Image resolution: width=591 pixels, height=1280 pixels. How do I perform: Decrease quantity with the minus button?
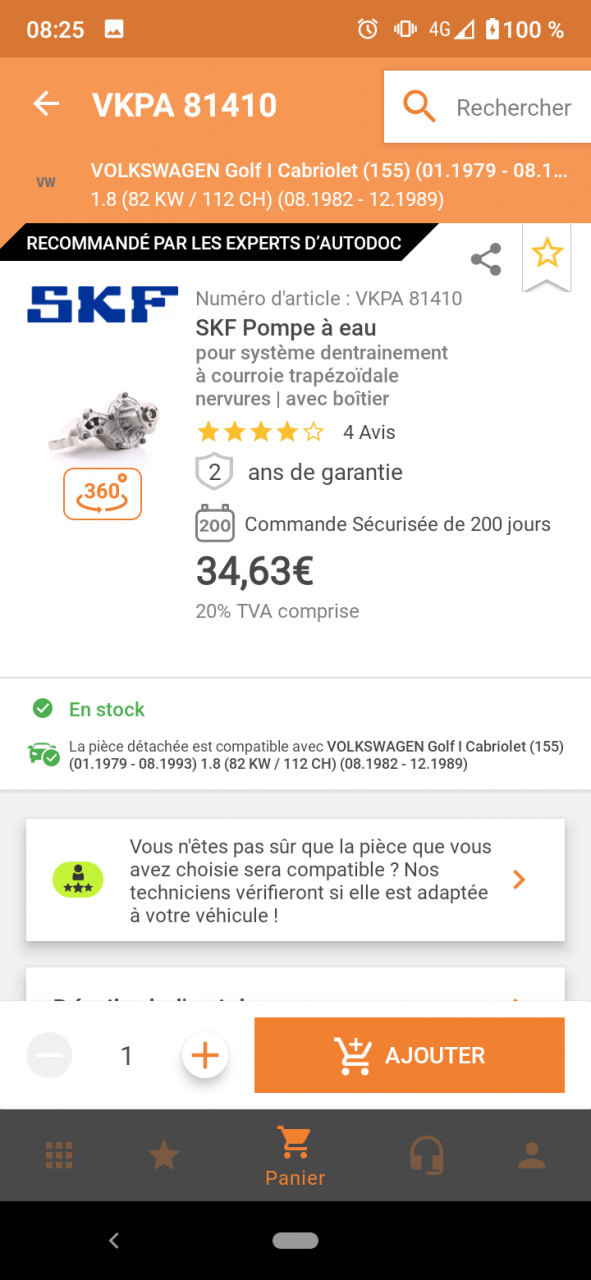pos(49,1055)
